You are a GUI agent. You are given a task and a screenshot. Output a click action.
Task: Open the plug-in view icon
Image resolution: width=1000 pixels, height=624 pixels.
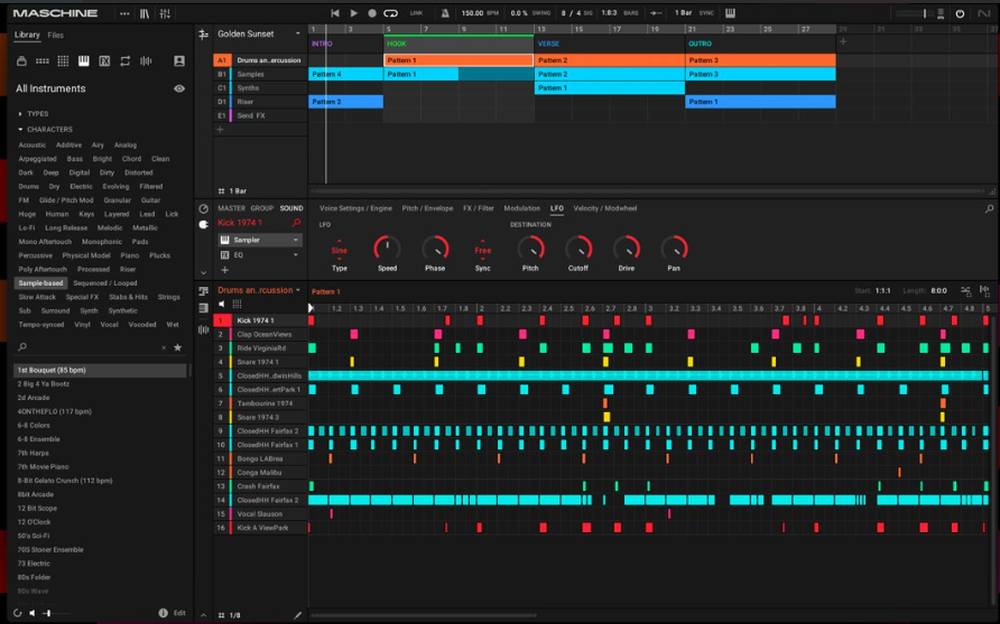point(203,225)
